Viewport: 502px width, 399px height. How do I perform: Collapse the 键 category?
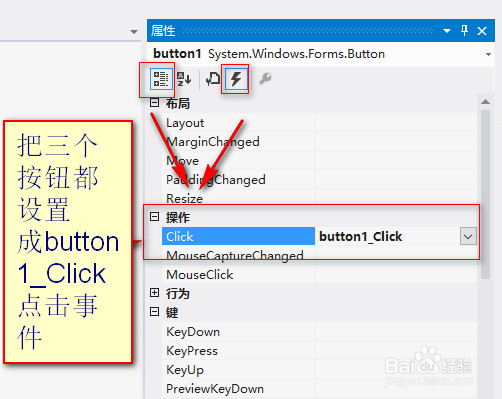tap(154, 312)
